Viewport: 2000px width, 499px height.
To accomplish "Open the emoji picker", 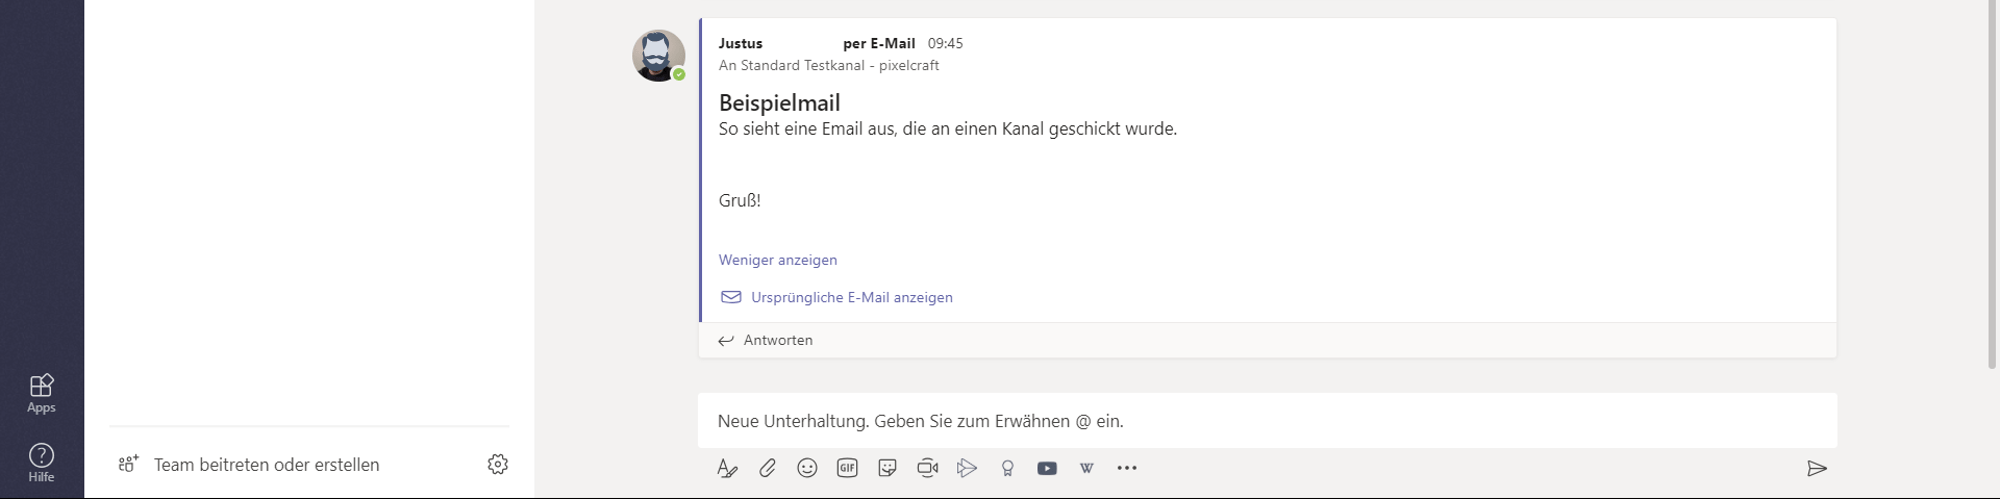I will click(807, 468).
